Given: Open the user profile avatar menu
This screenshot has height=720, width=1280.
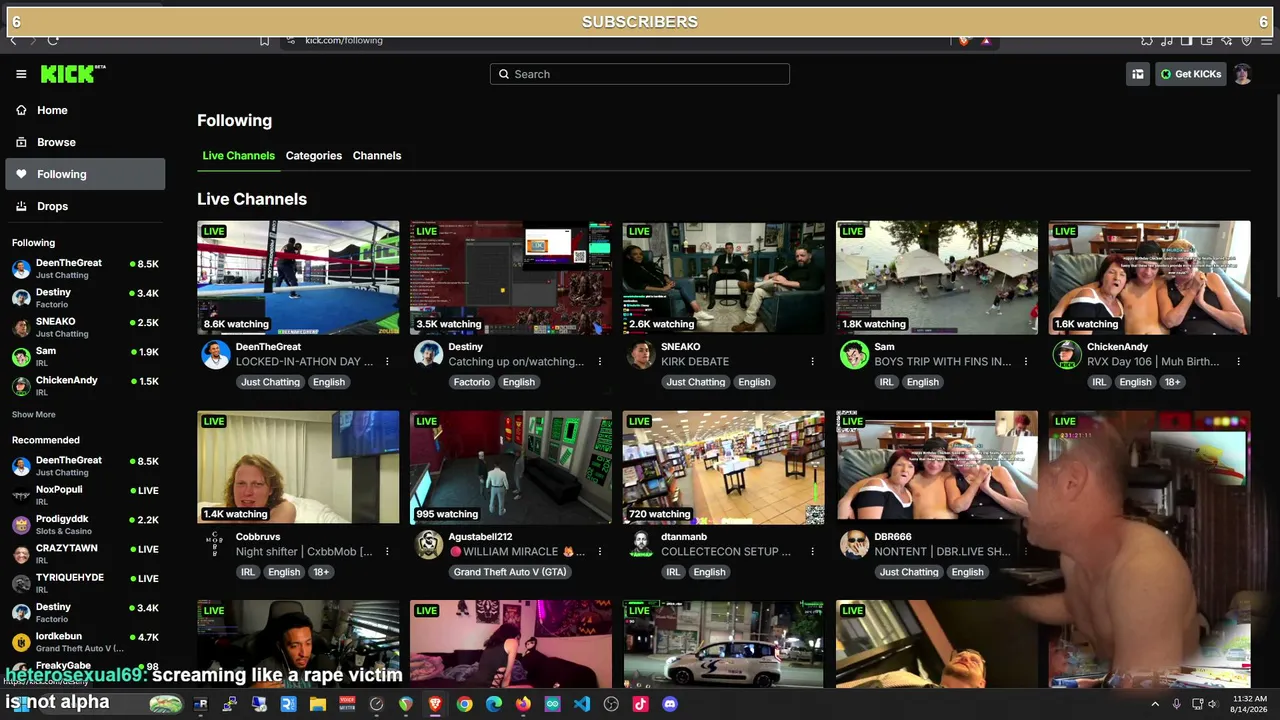Looking at the screenshot, I should (x=1242, y=74).
